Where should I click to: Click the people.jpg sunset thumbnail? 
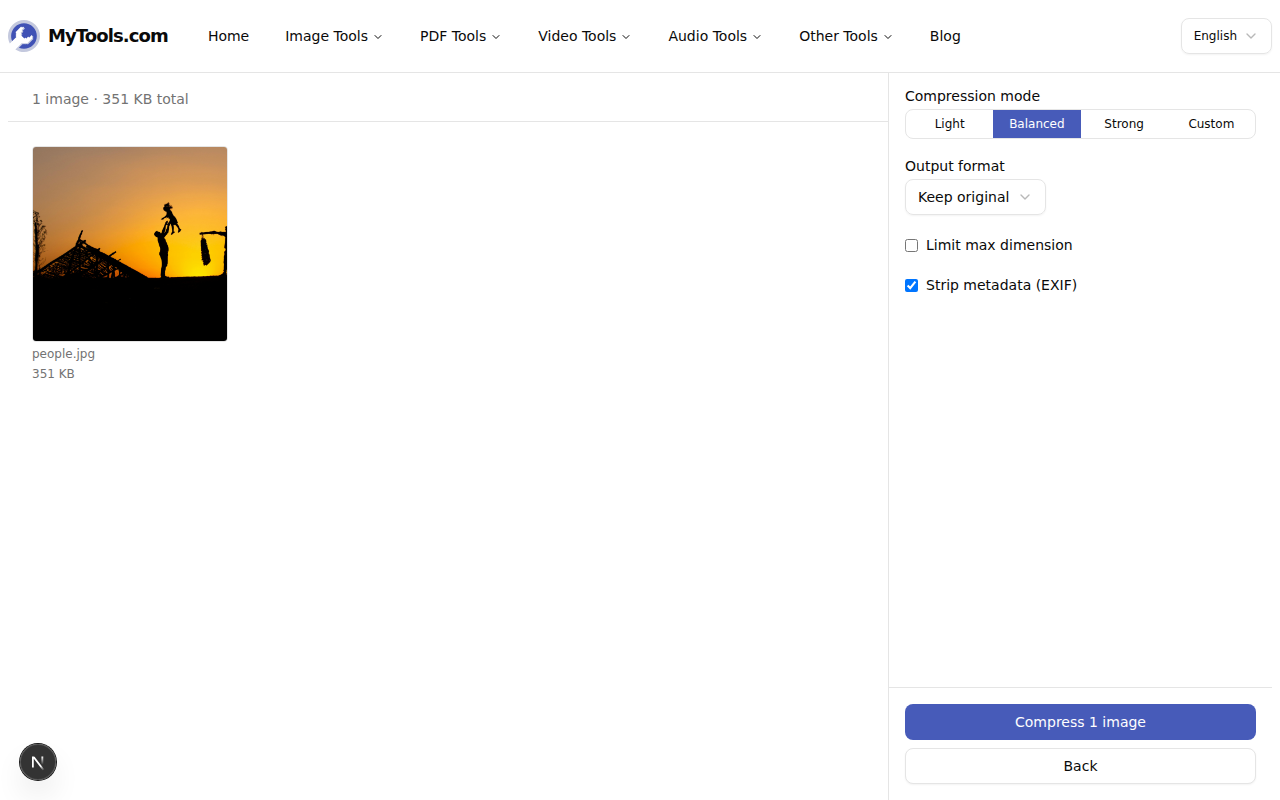130,244
